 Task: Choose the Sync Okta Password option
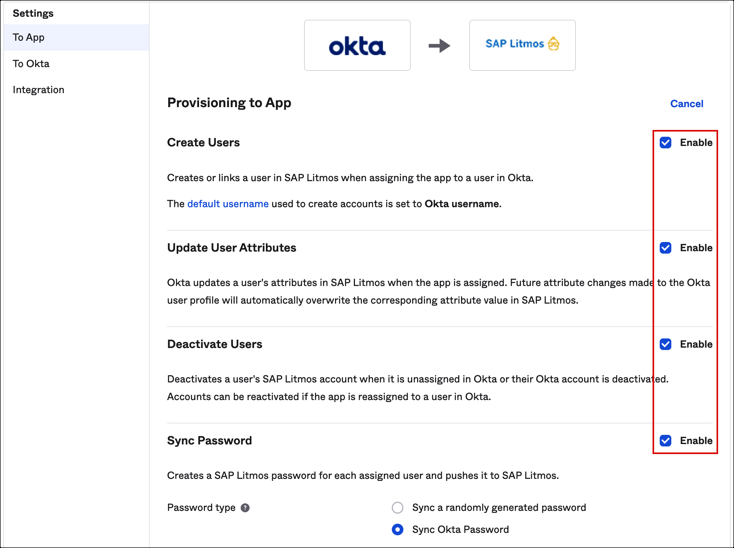click(398, 530)
